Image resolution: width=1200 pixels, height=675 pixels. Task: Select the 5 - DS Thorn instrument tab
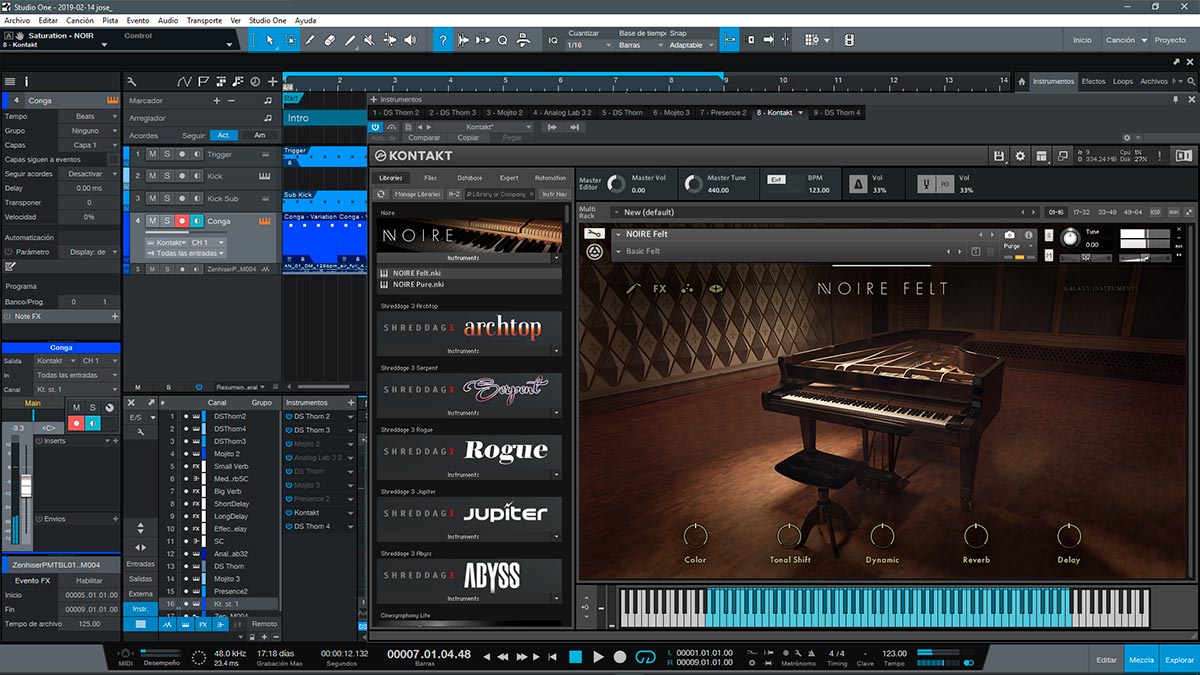(622, 113)
